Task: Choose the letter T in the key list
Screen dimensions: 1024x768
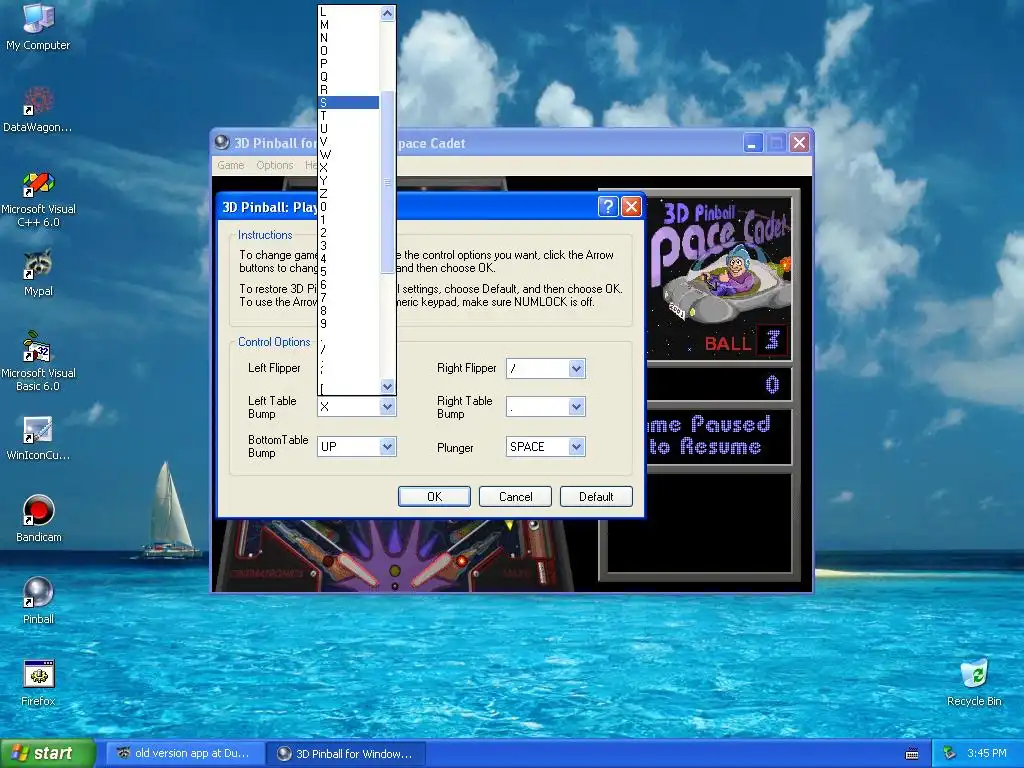Action: (349, 116)
